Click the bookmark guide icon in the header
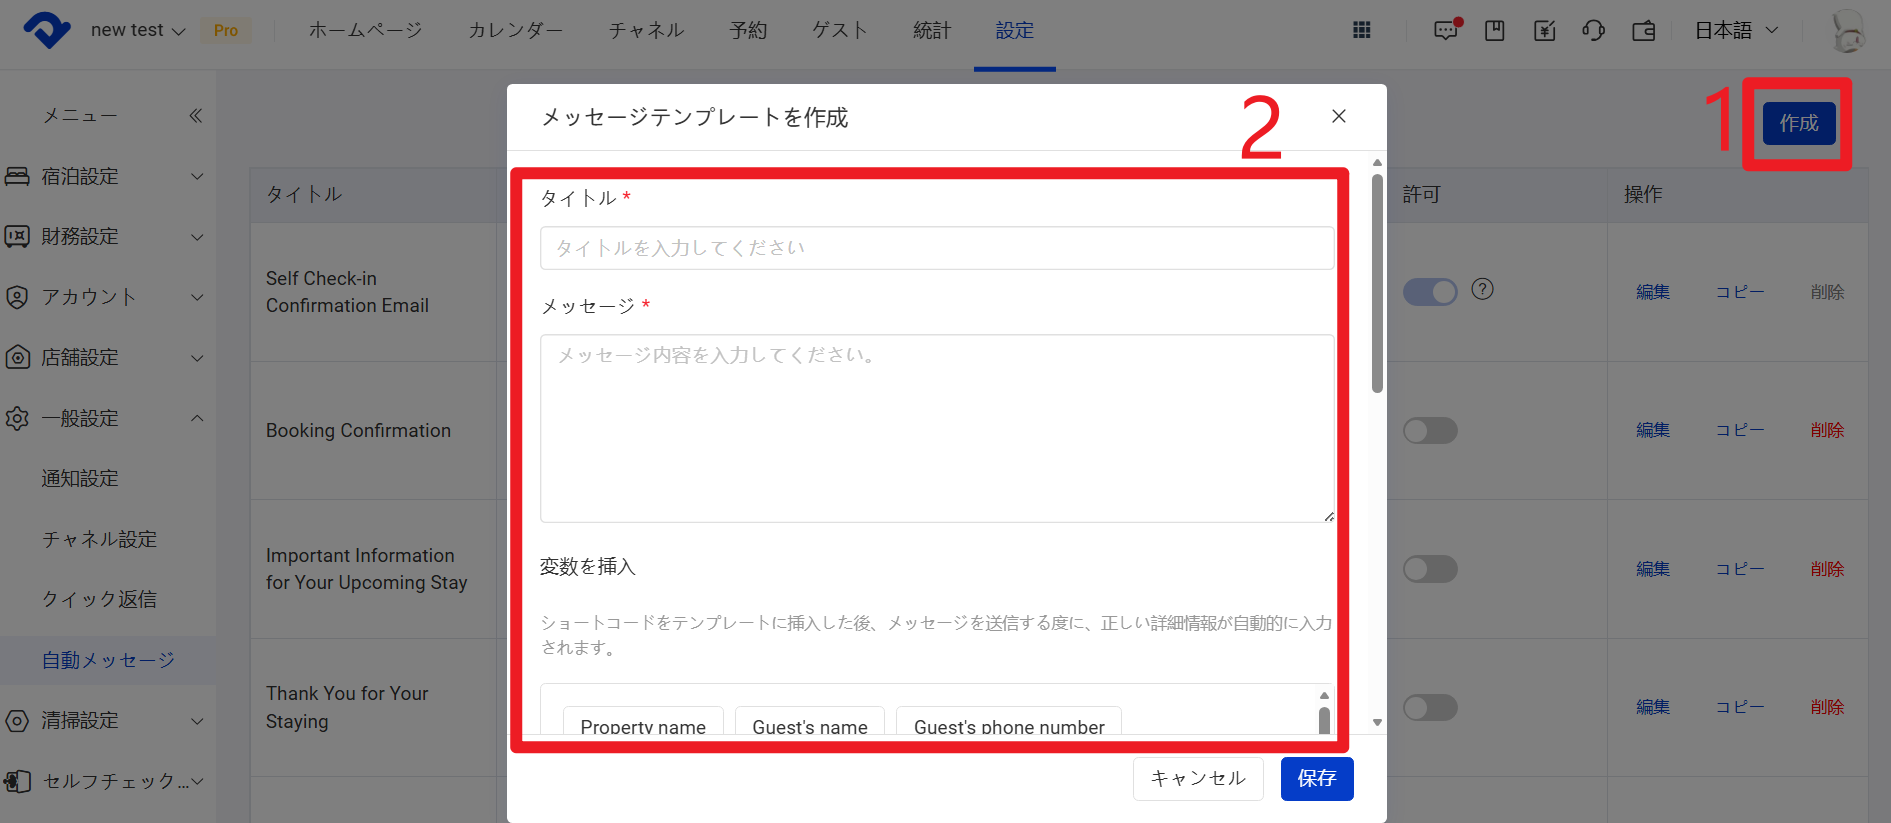 pos(1495,30)
